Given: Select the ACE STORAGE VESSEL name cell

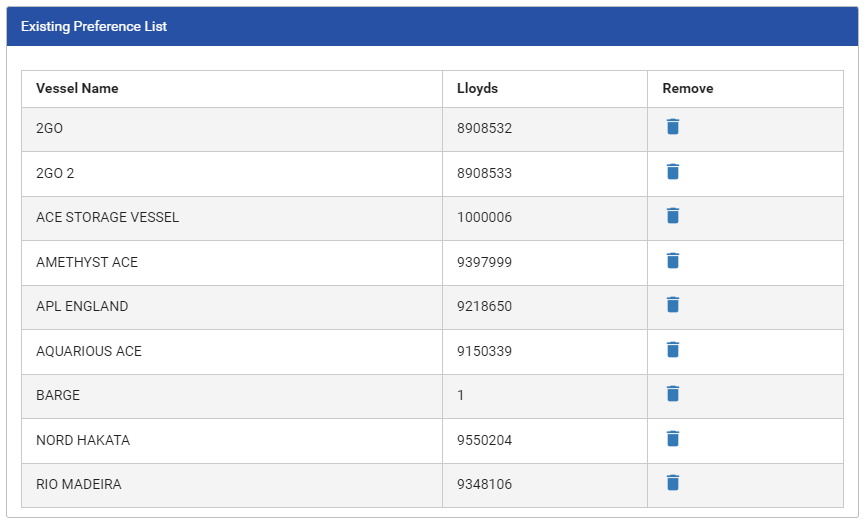Looking at the screenshot, I should pos(108,217).
